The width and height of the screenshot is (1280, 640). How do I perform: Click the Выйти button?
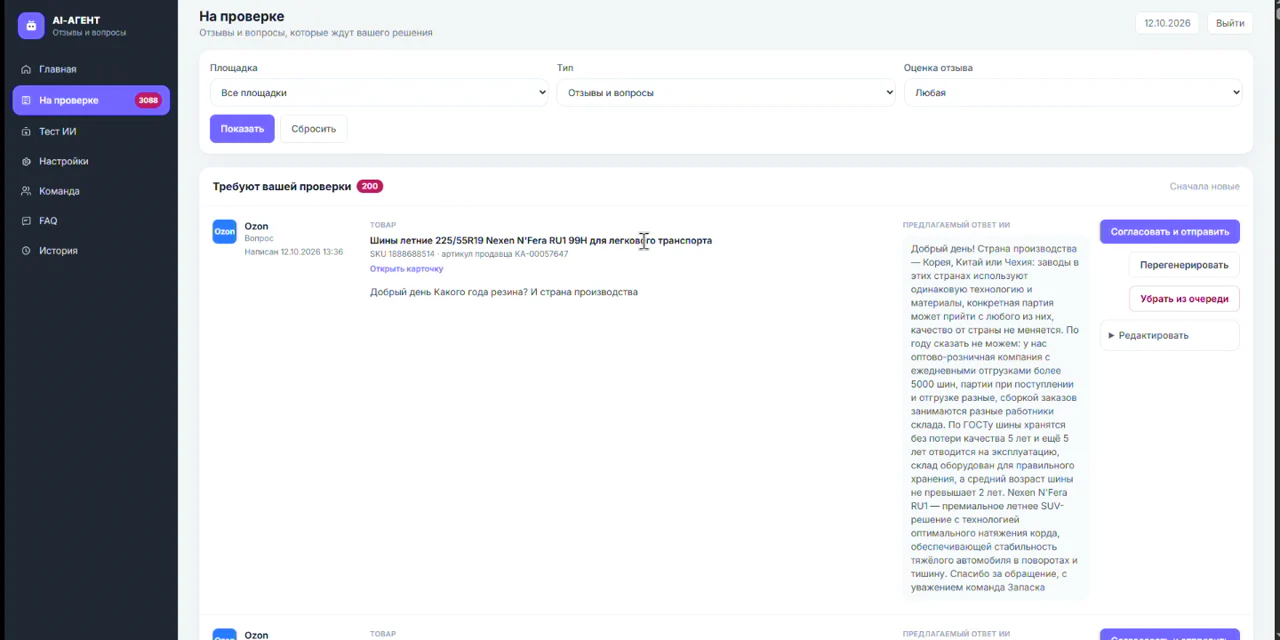[1230, 23]
